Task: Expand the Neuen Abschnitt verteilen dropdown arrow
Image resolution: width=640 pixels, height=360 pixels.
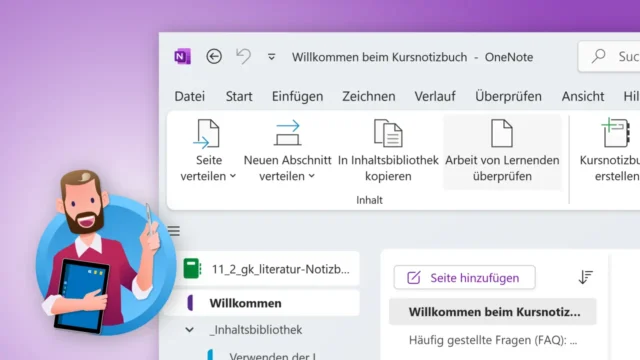Action: [x=311, y=176]
